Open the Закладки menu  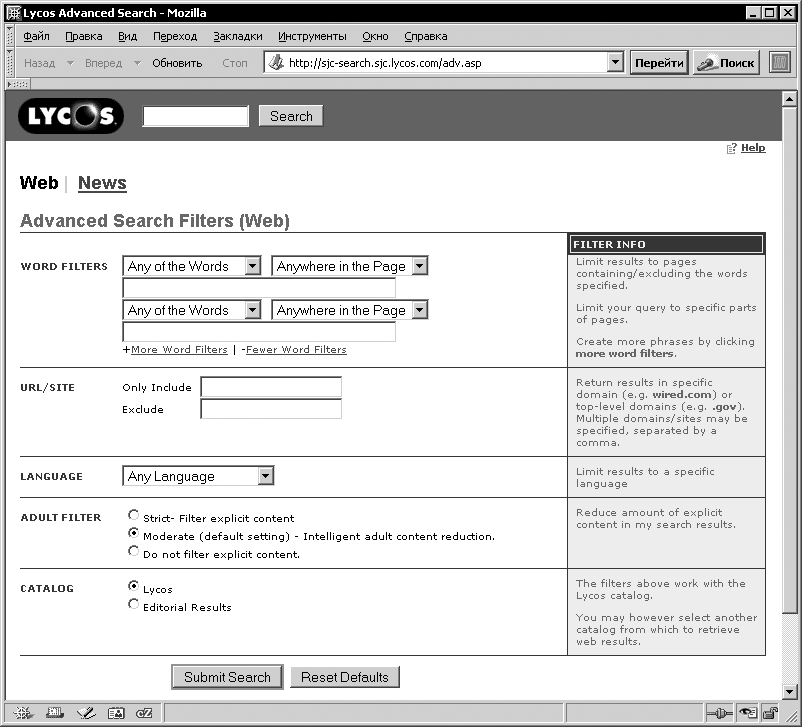[238, 36]
